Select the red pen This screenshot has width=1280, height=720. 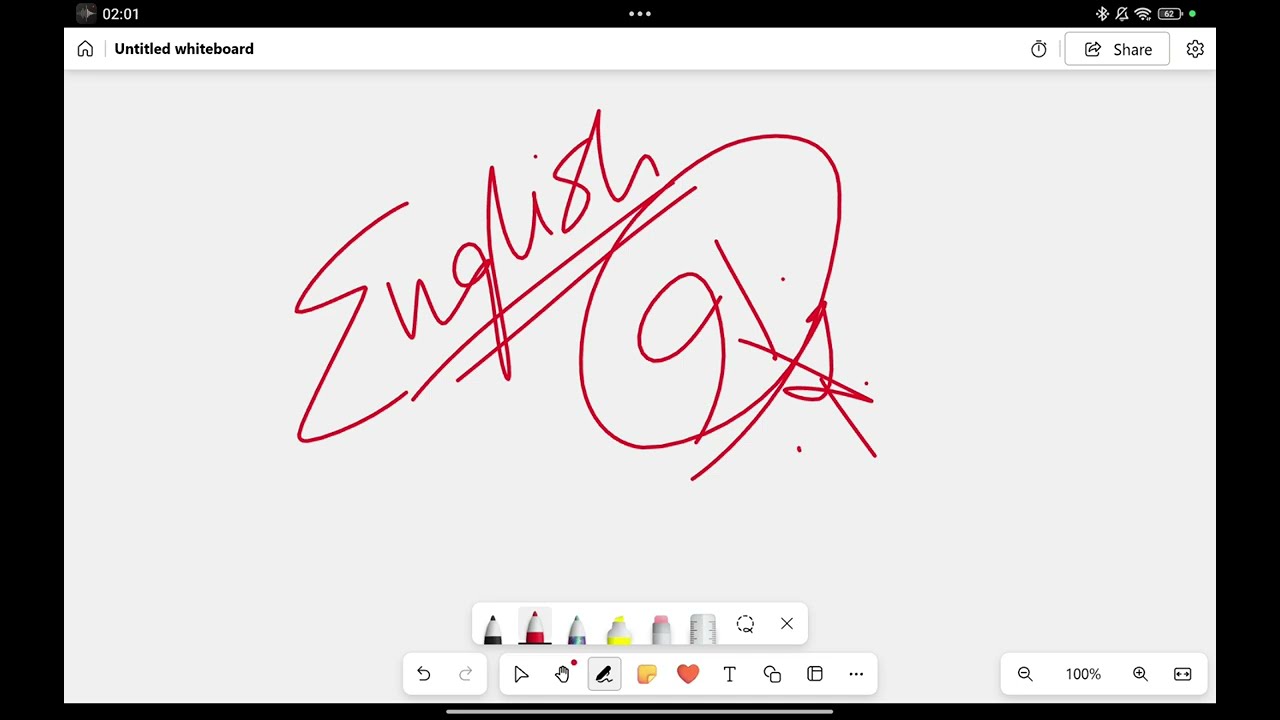(535, 626)
